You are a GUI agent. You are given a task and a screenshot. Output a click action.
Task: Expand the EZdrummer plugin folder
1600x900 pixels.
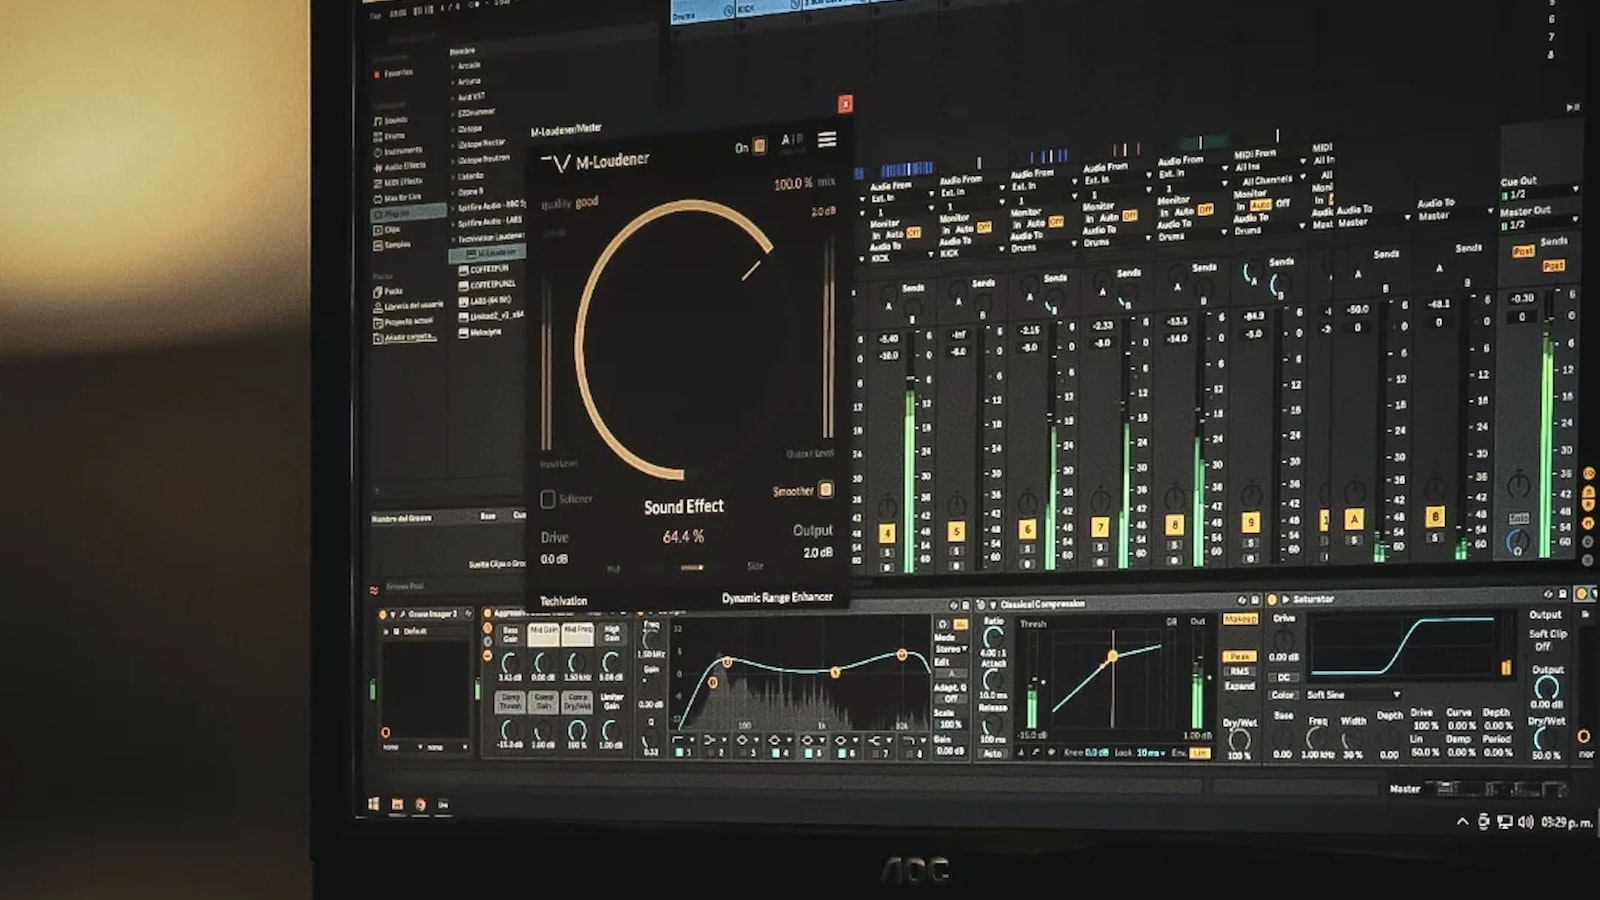pos(474,113)
